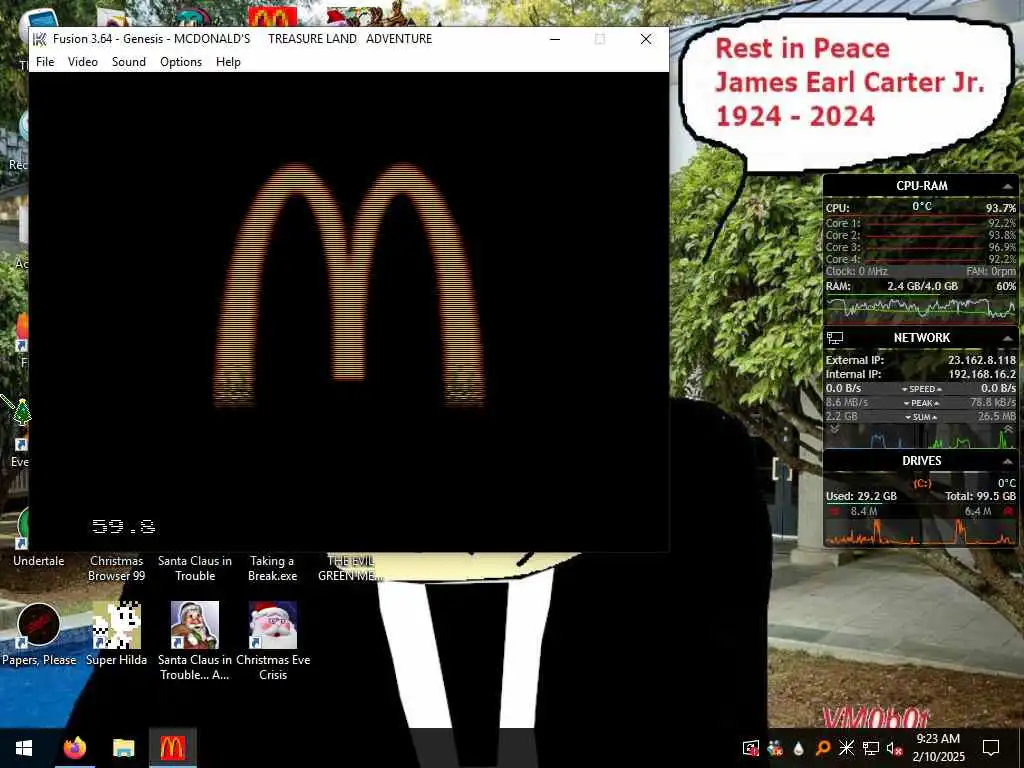
Task: Click the upload double-chevron in network graph
Action: 1008,430
